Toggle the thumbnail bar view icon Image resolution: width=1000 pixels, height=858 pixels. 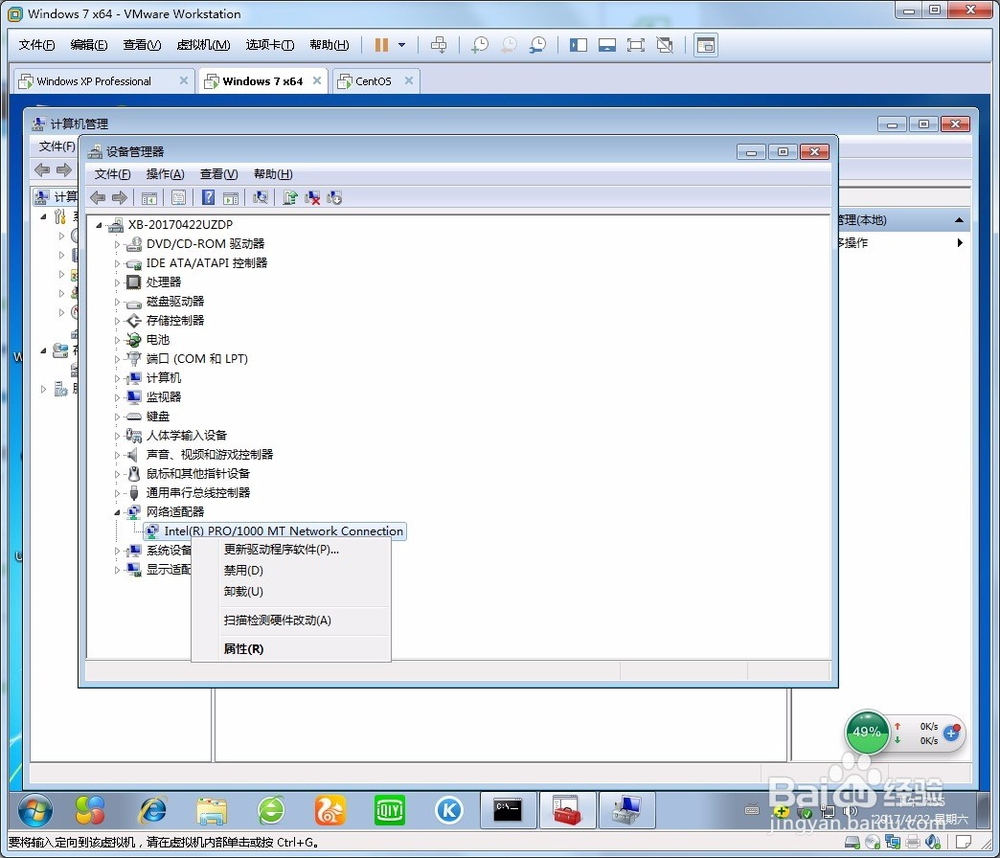point(607,45)
